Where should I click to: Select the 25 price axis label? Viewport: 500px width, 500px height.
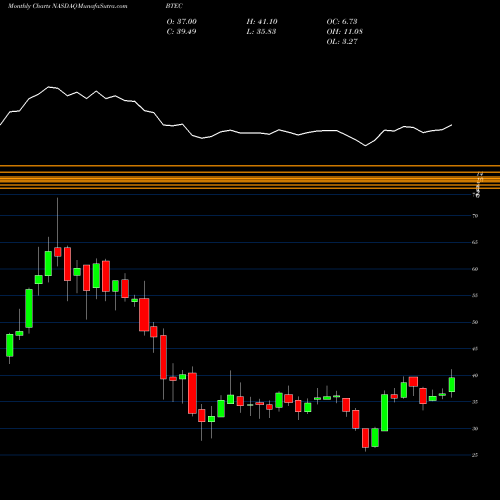click(x=475, y=455)
